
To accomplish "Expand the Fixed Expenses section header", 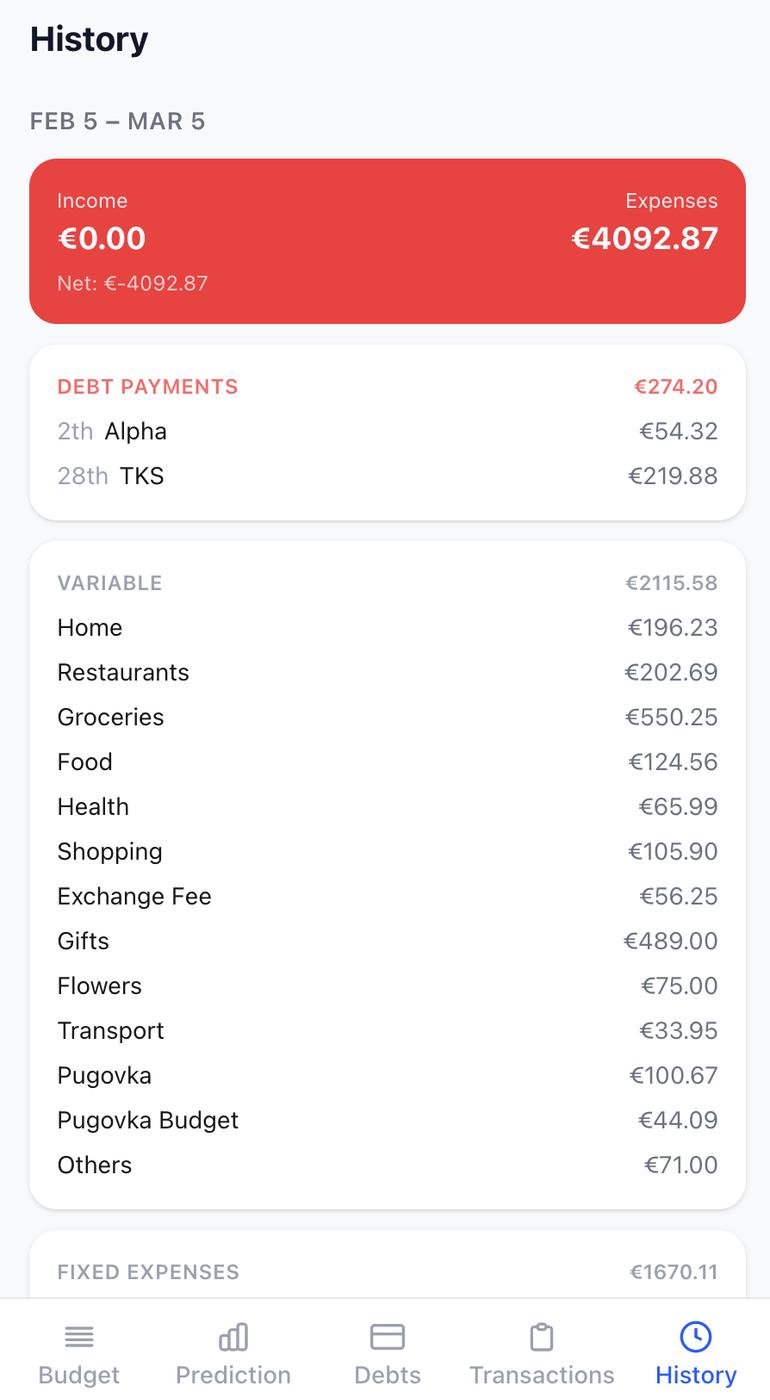I will tap(387, 1272).
